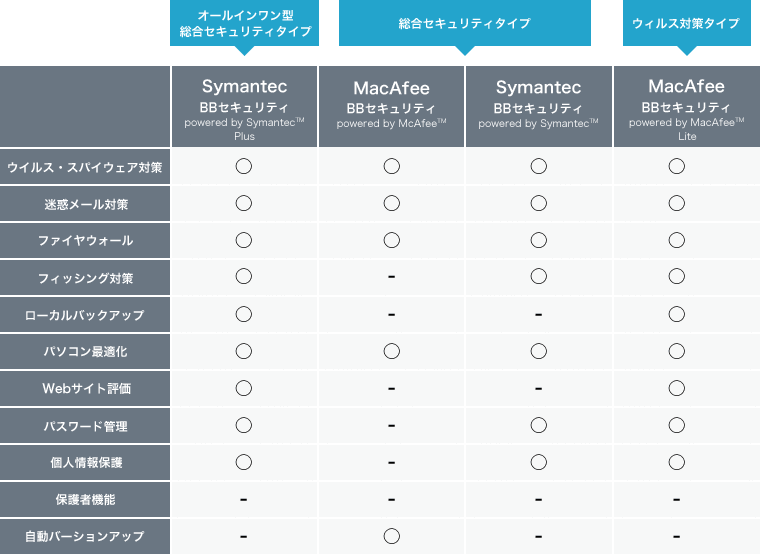Click the ウイルス・スパイウェア対策 row label
Screen dimensions: 760x554
(x=84, y=166)
